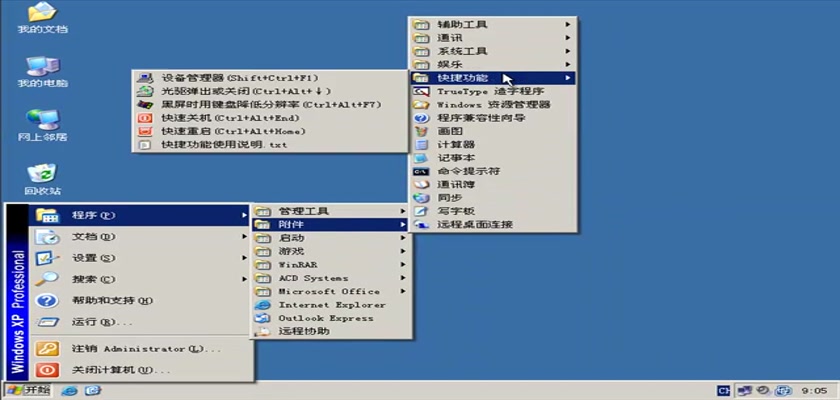The height and width of the screenshot is (400, 840).
Task: Click the 快速关机 red icon
Action: click(x=145, y=118)
